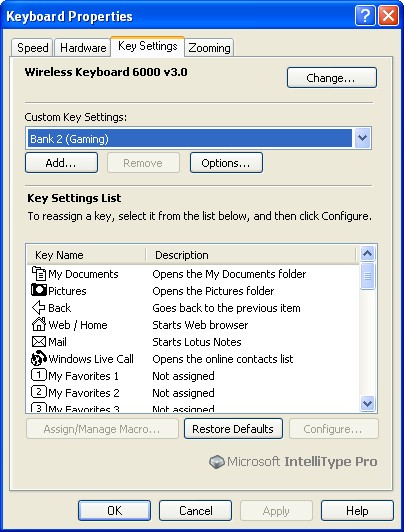Viewport: 404px width, 532px height.
Task: Select the Mail envelope icon
Action: [x=39, y=341]
